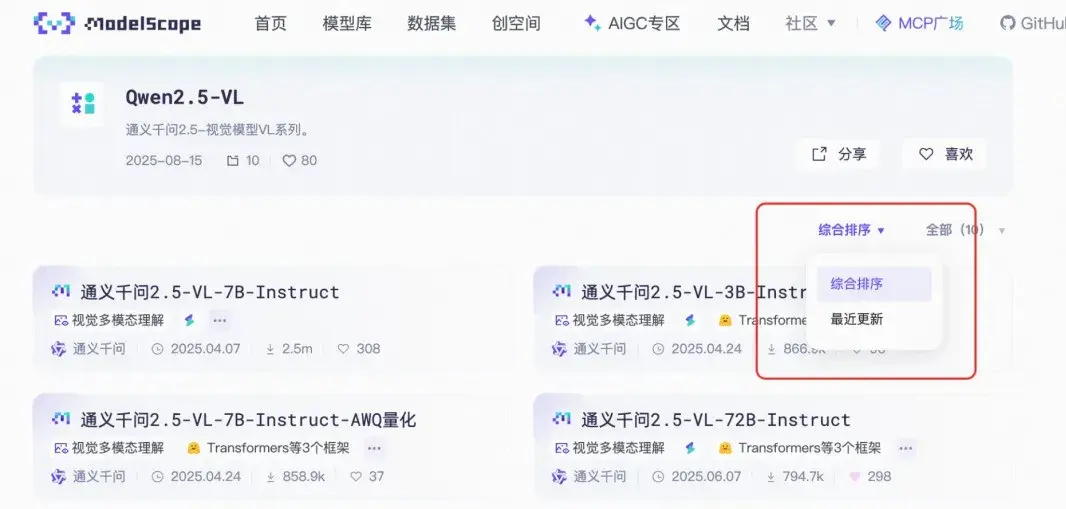Viewport: 1066px width, 509px height.
Task: Click the ModelScope logo
Action: click(x=117, y=24)
